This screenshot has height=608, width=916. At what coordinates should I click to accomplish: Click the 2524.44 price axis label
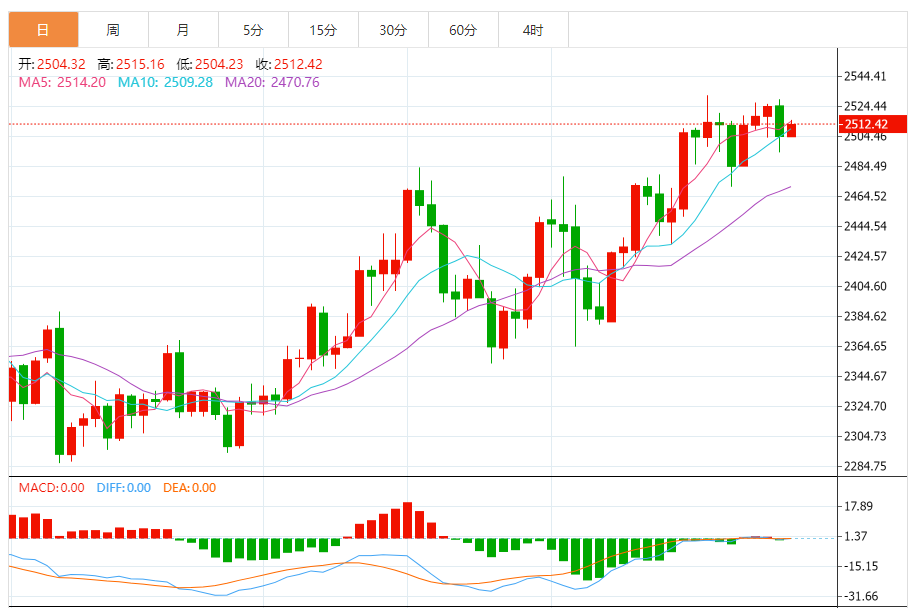tap(865, 106)
